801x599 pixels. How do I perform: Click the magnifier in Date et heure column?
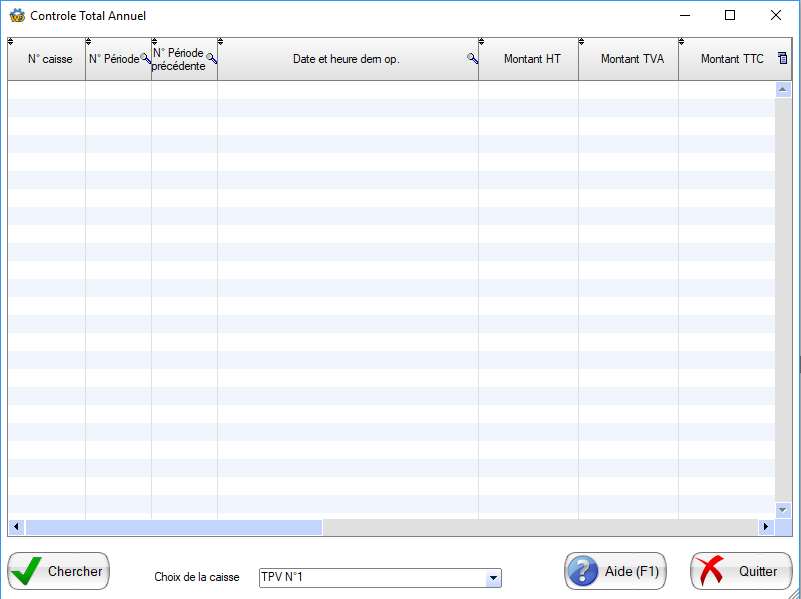472,59
